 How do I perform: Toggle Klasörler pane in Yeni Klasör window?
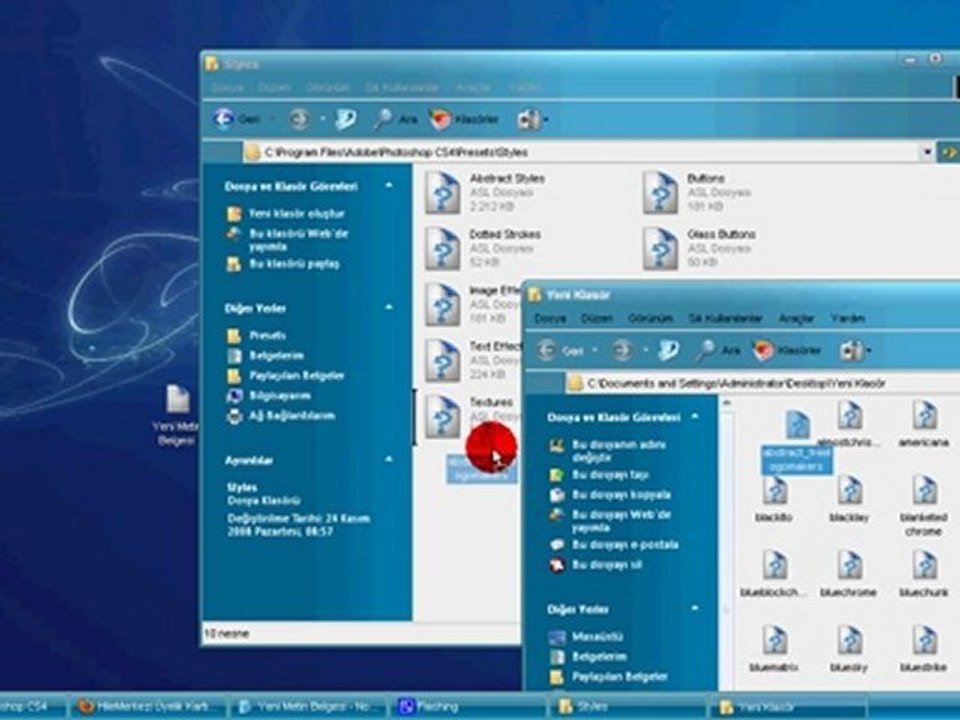[787, 350]
